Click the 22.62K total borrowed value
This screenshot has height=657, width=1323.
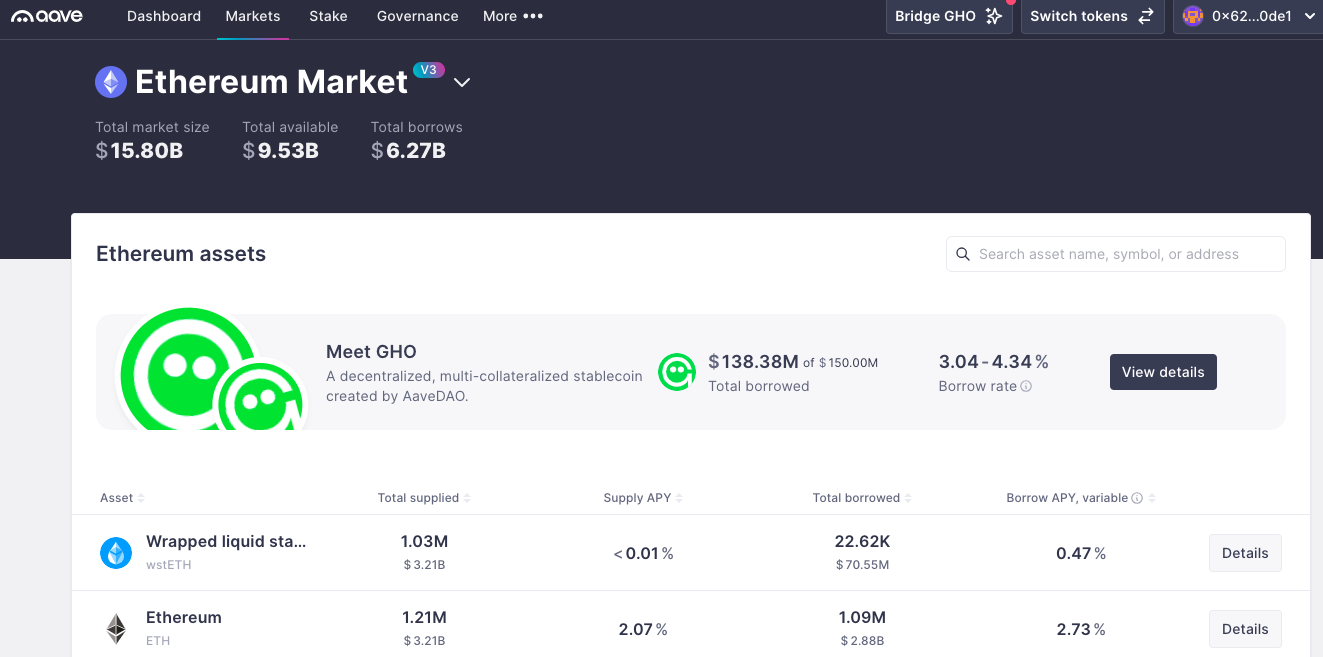click(x=862, y=541)
